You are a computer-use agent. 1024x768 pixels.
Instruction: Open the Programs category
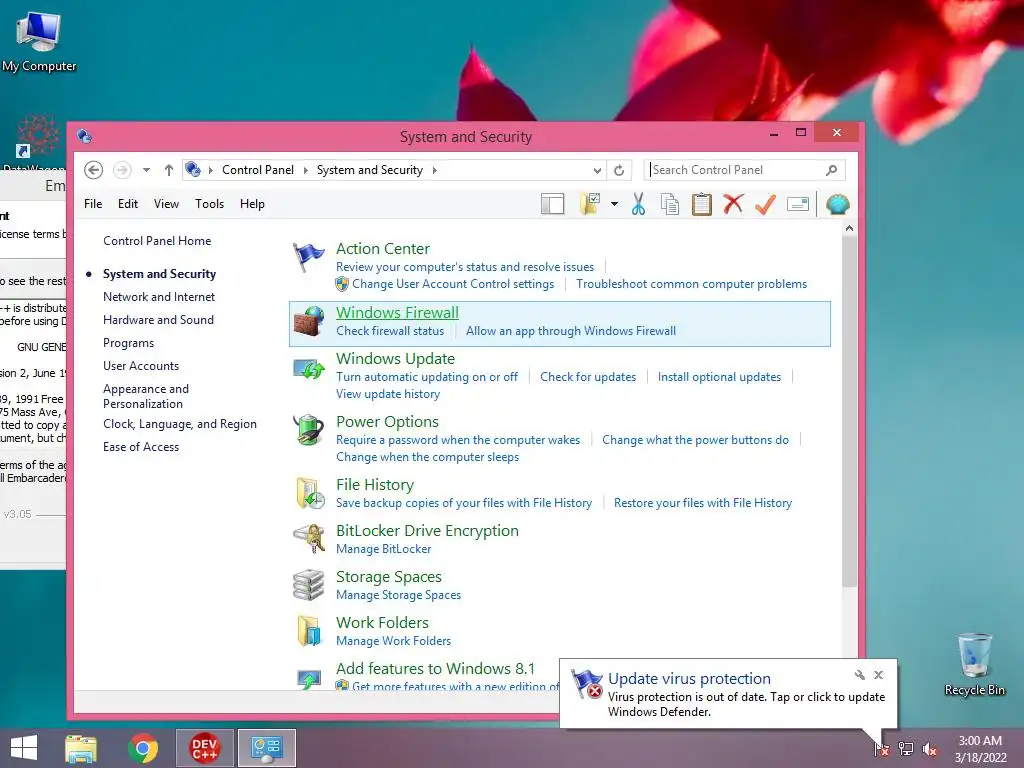pos(129,343)
